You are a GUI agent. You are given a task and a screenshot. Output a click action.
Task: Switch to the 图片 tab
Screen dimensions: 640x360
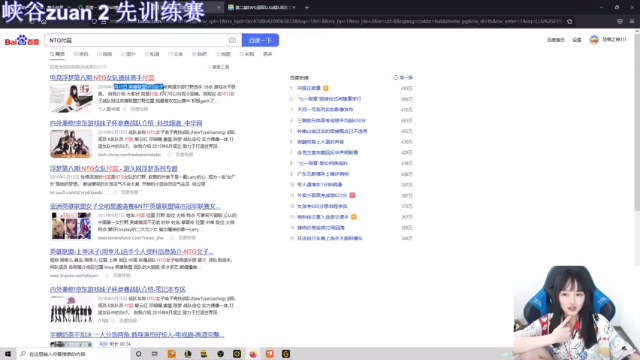pos(128,54)
